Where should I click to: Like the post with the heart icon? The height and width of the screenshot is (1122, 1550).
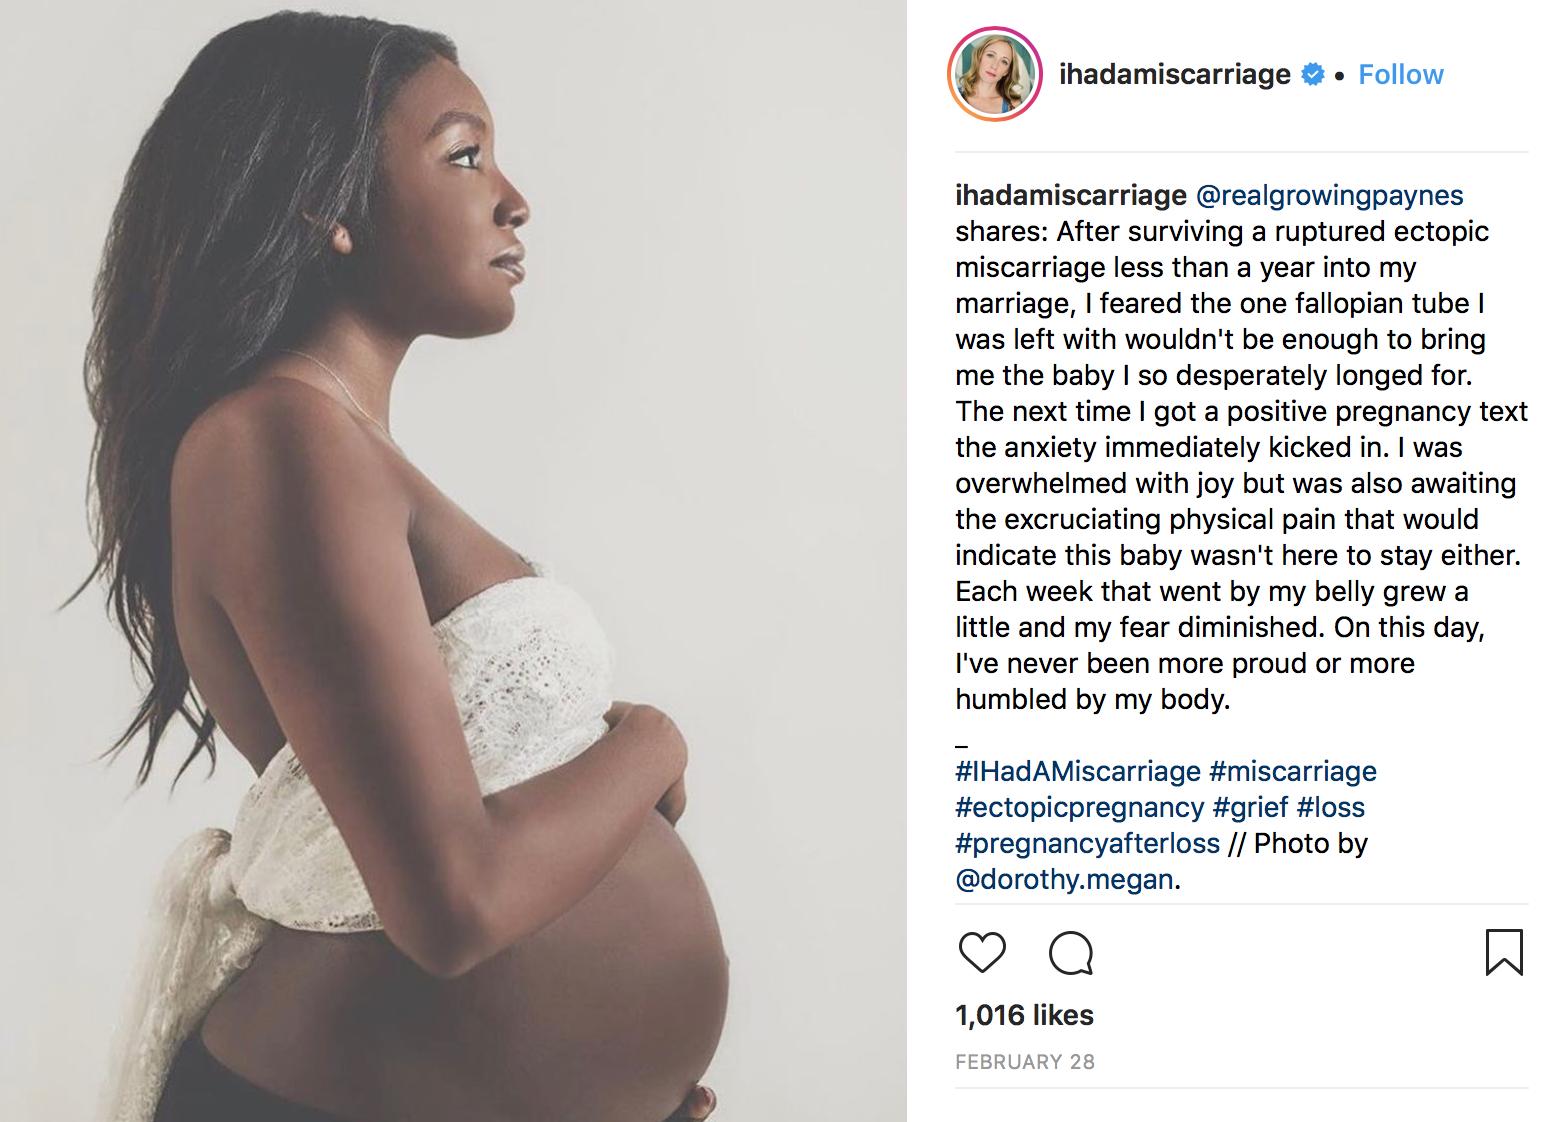point(982,952)
